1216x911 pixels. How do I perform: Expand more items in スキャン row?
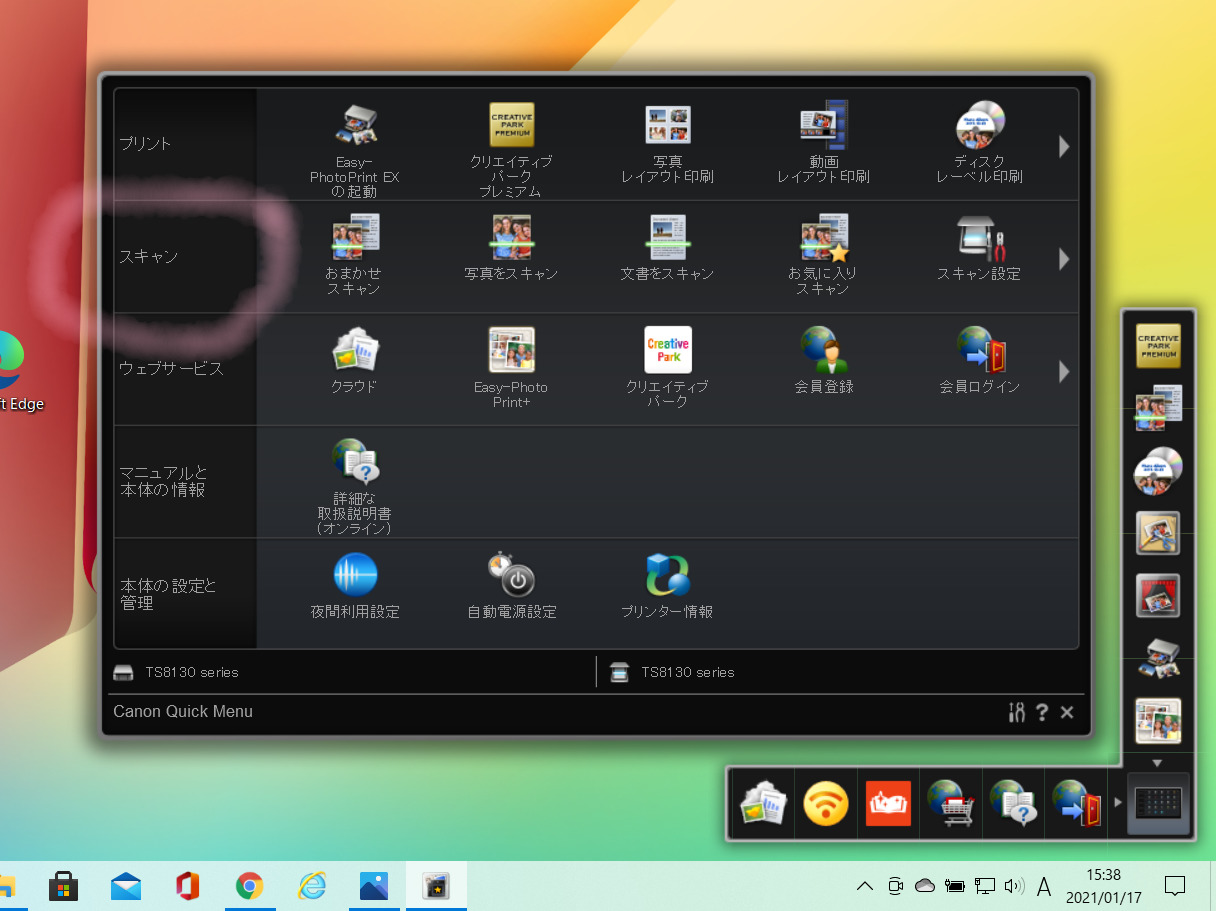point(1064,259)
